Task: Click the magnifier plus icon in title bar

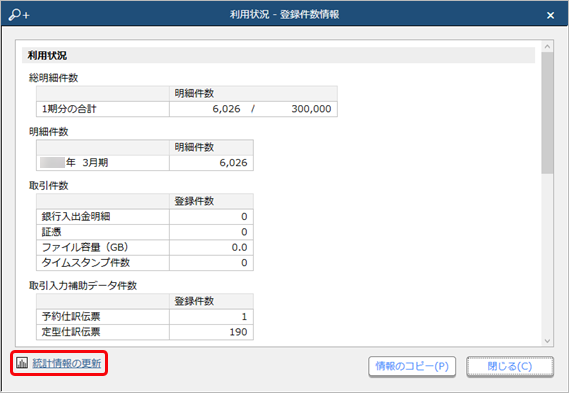Action: [19, 15]
